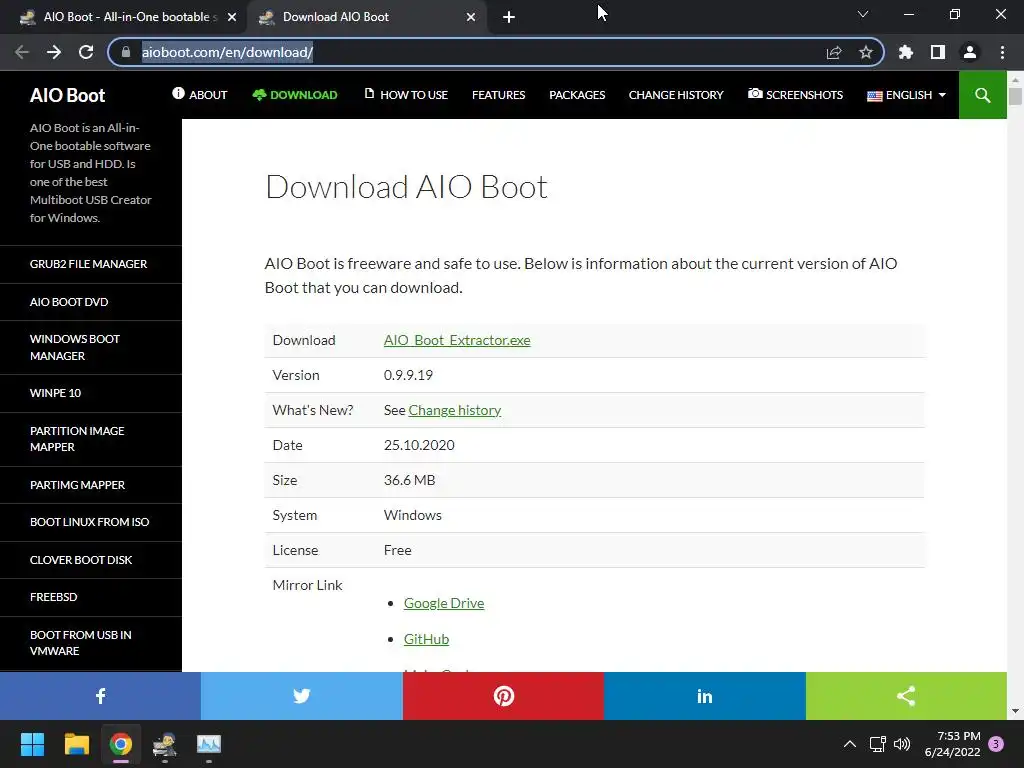Open BOOT LINUX FROM ISO sidebar link
The image size is (1024, 768).
(89, 522)
